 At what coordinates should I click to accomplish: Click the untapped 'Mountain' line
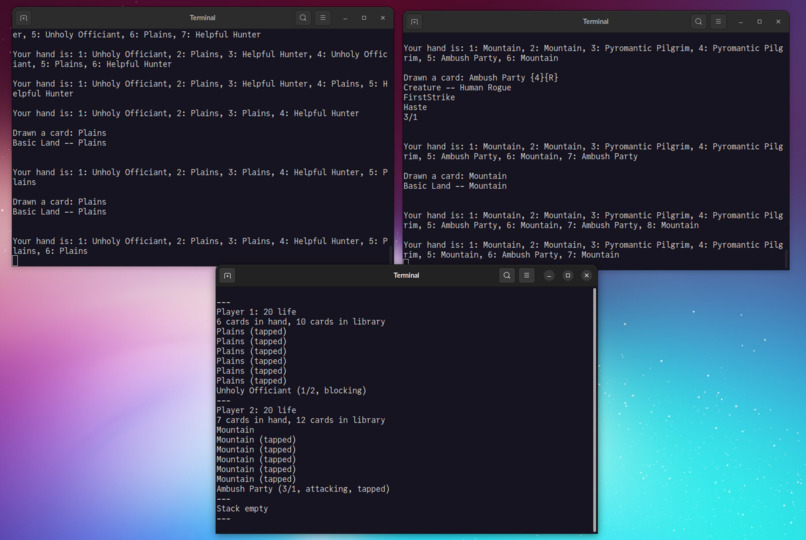click(x=235, y=430)
